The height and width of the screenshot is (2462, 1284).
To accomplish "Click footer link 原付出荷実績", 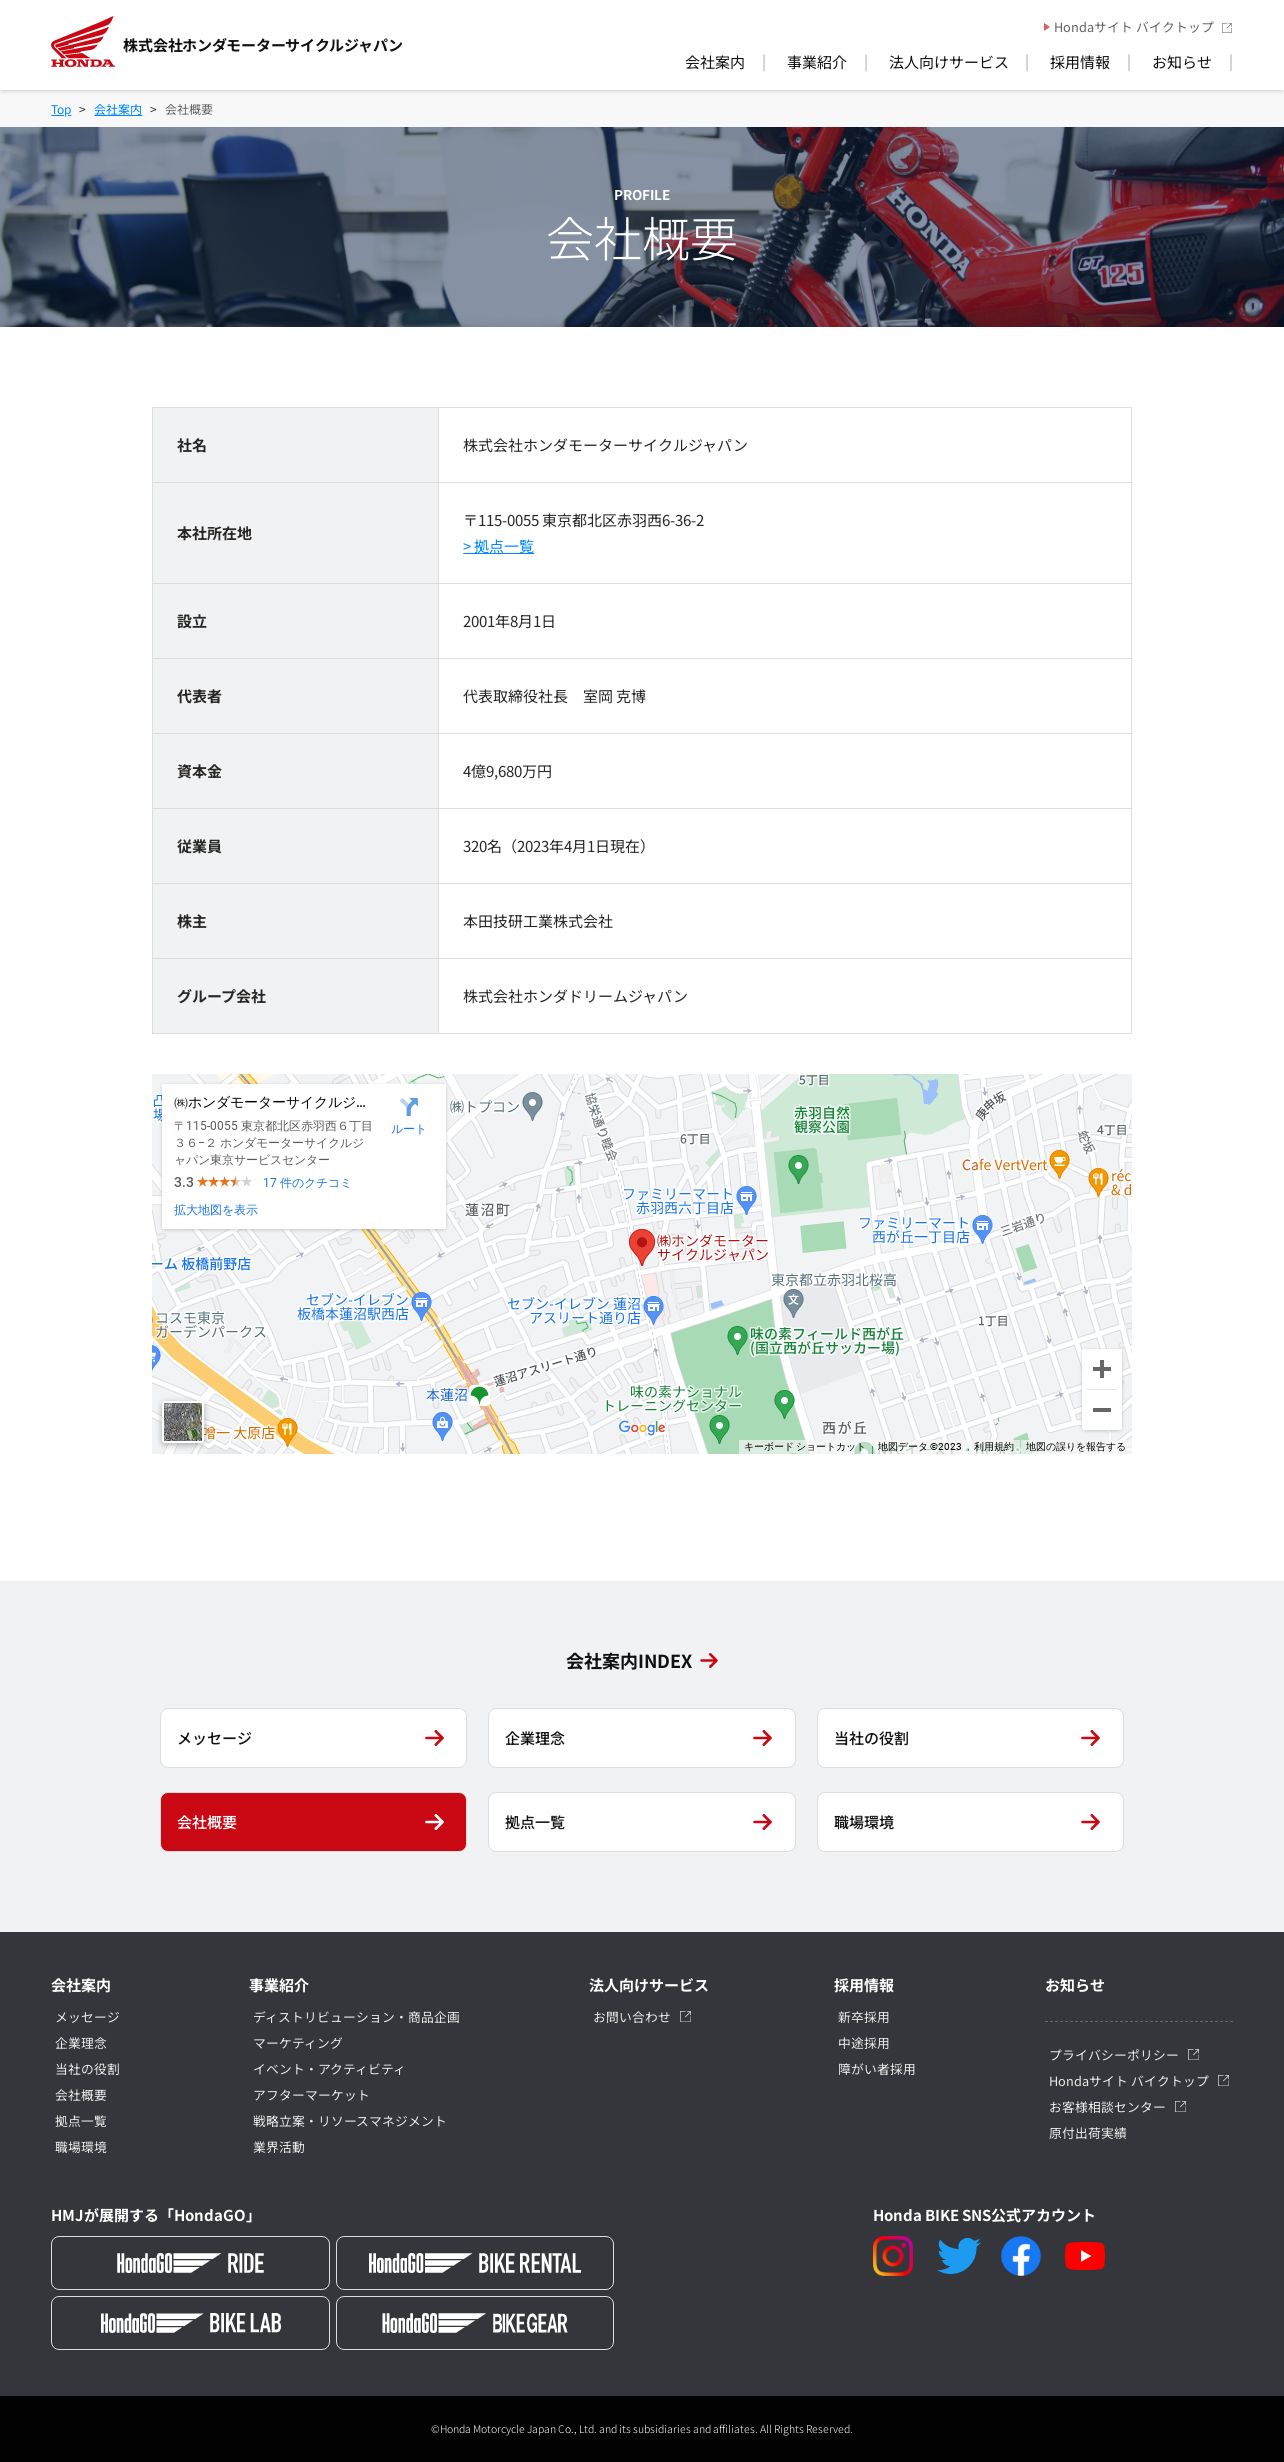I will 1088,2133.
